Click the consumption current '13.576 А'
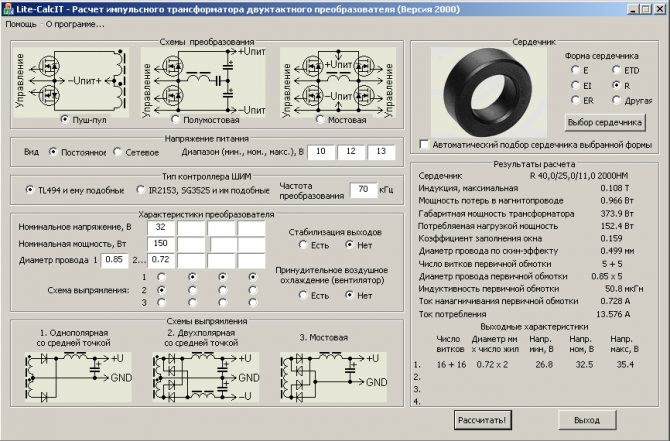The height and width of the screenshot is (441, 670). pyautogui.click(x=613, y=314)
